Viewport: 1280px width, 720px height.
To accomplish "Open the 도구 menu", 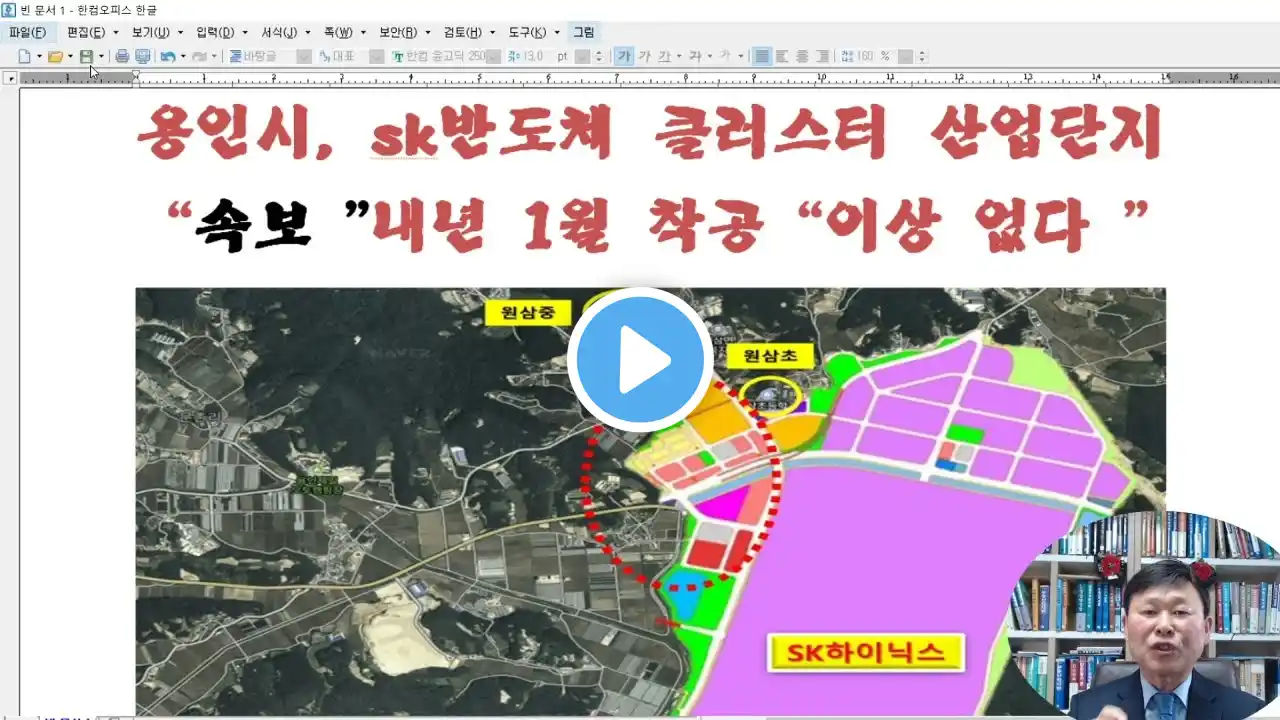I will [x=527, y=32].
